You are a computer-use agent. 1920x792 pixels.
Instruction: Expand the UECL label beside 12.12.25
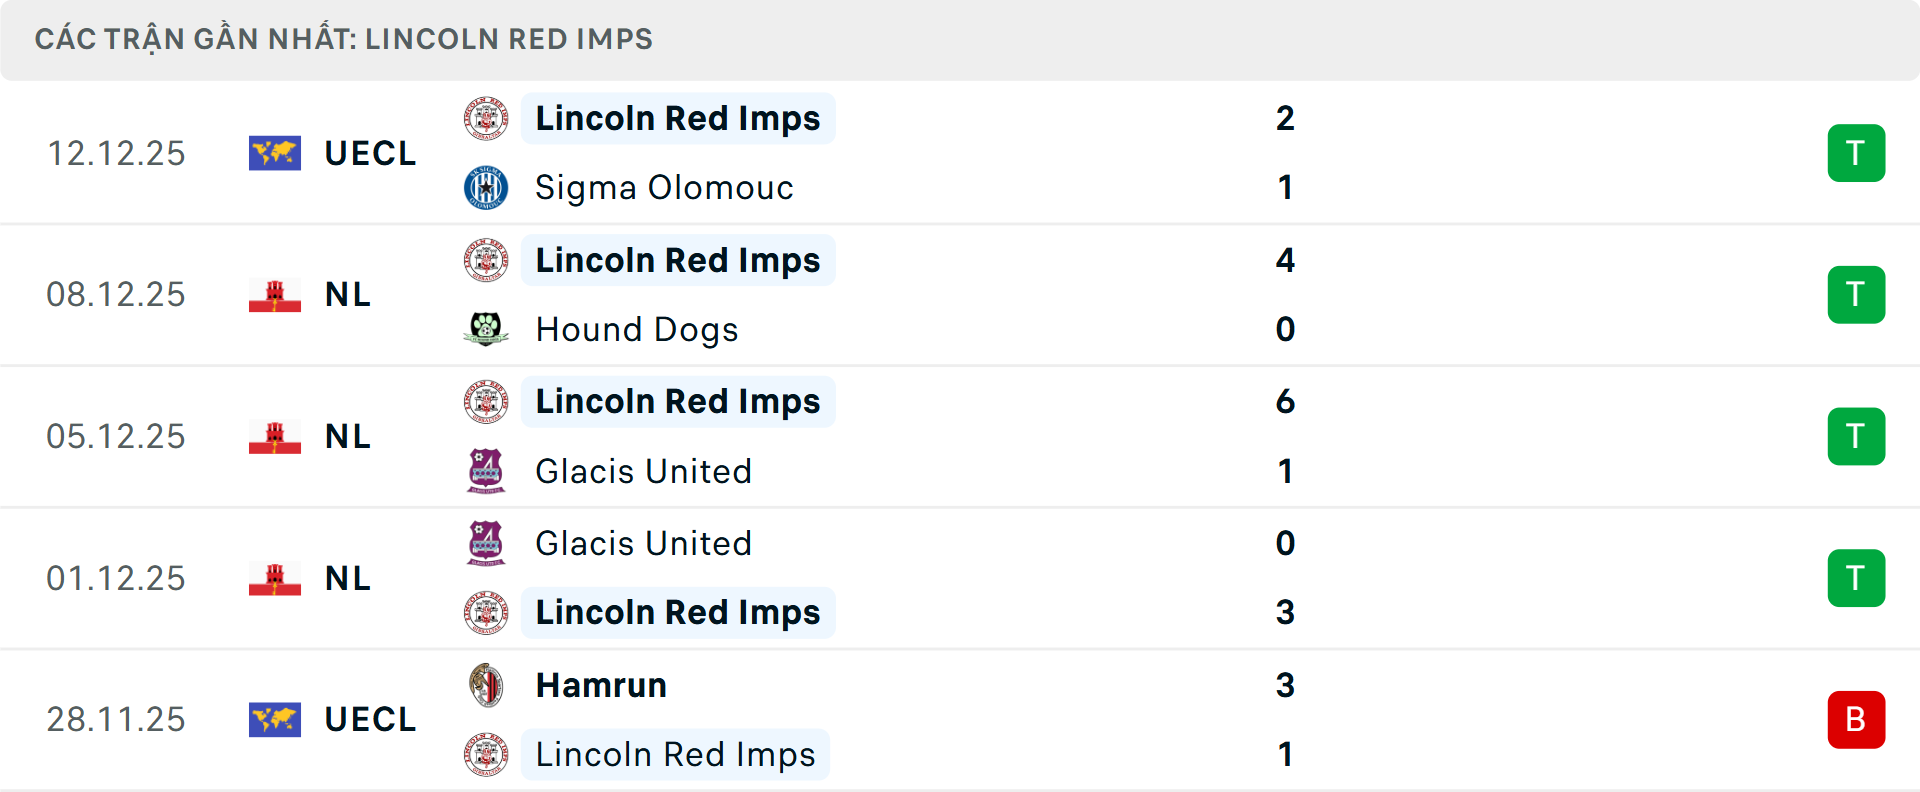click(369, 152)
